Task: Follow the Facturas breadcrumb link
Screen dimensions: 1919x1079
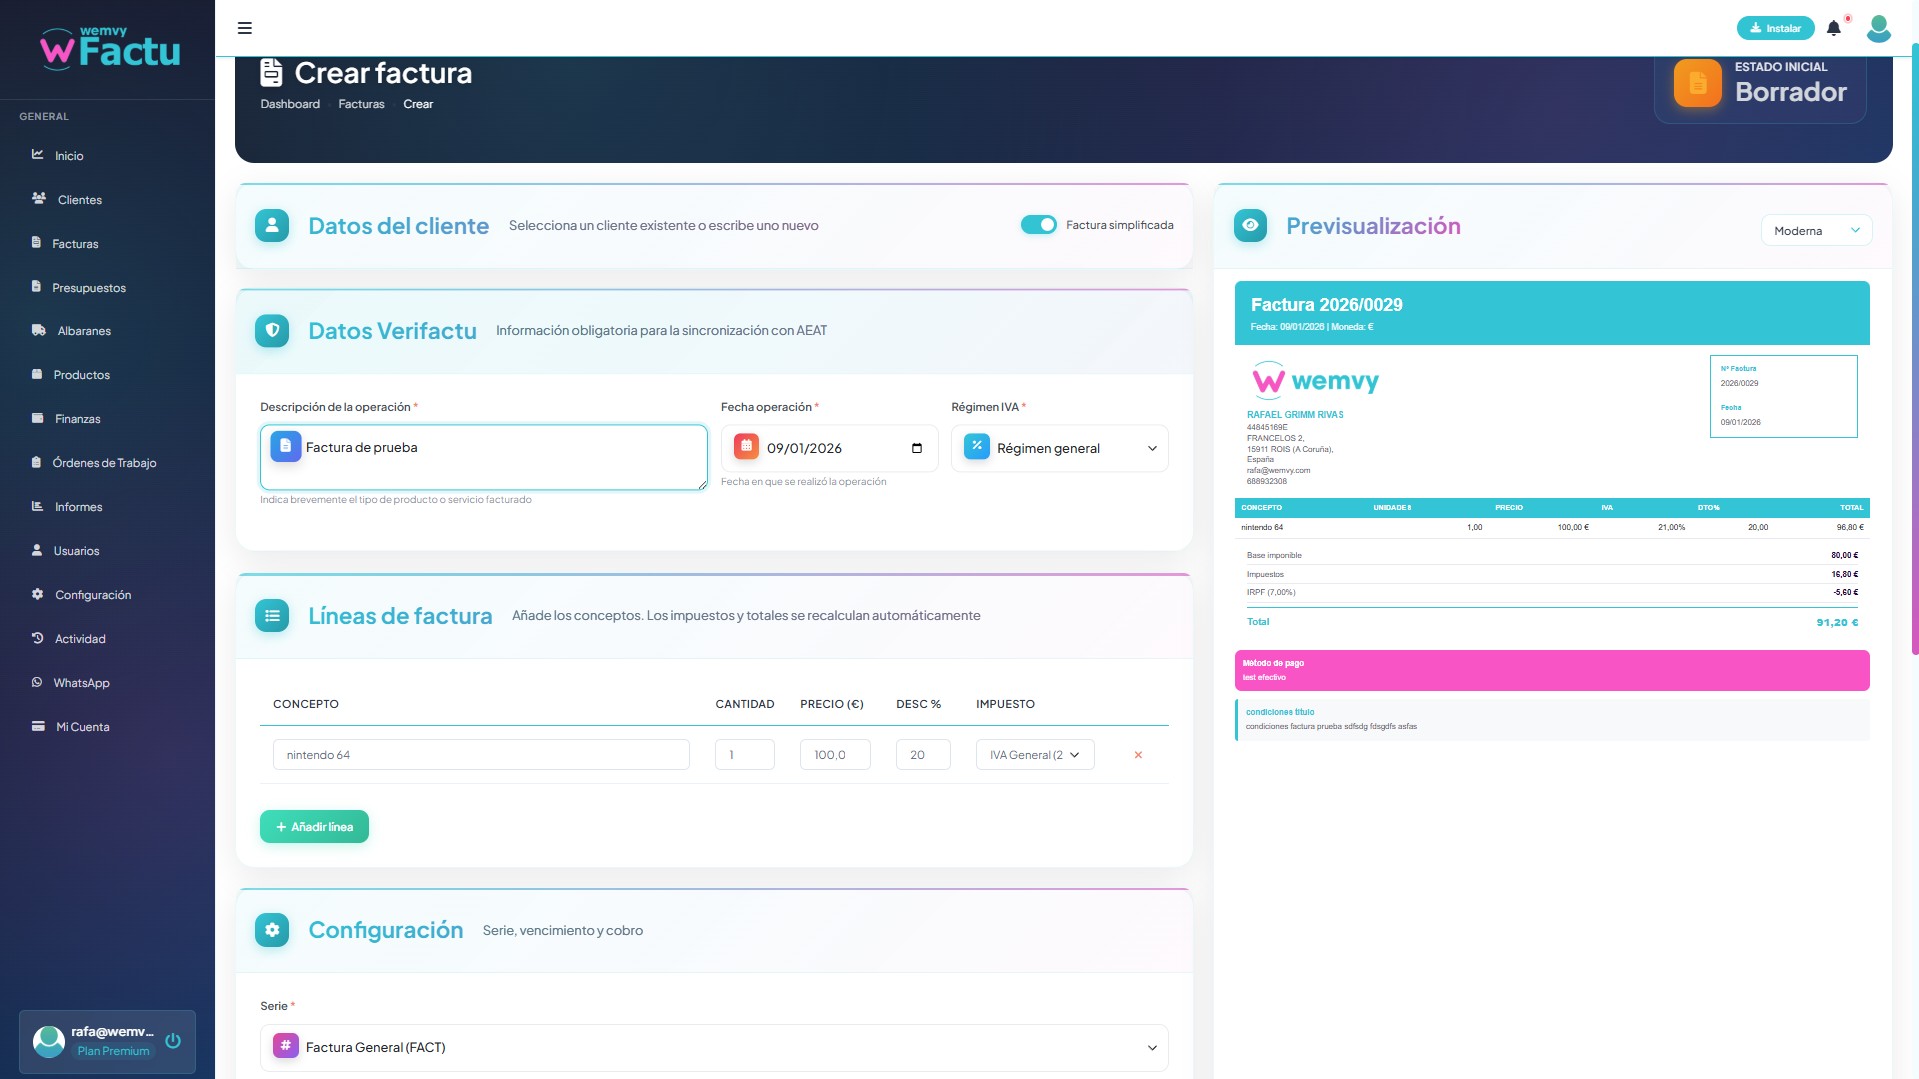Action: 361,104
